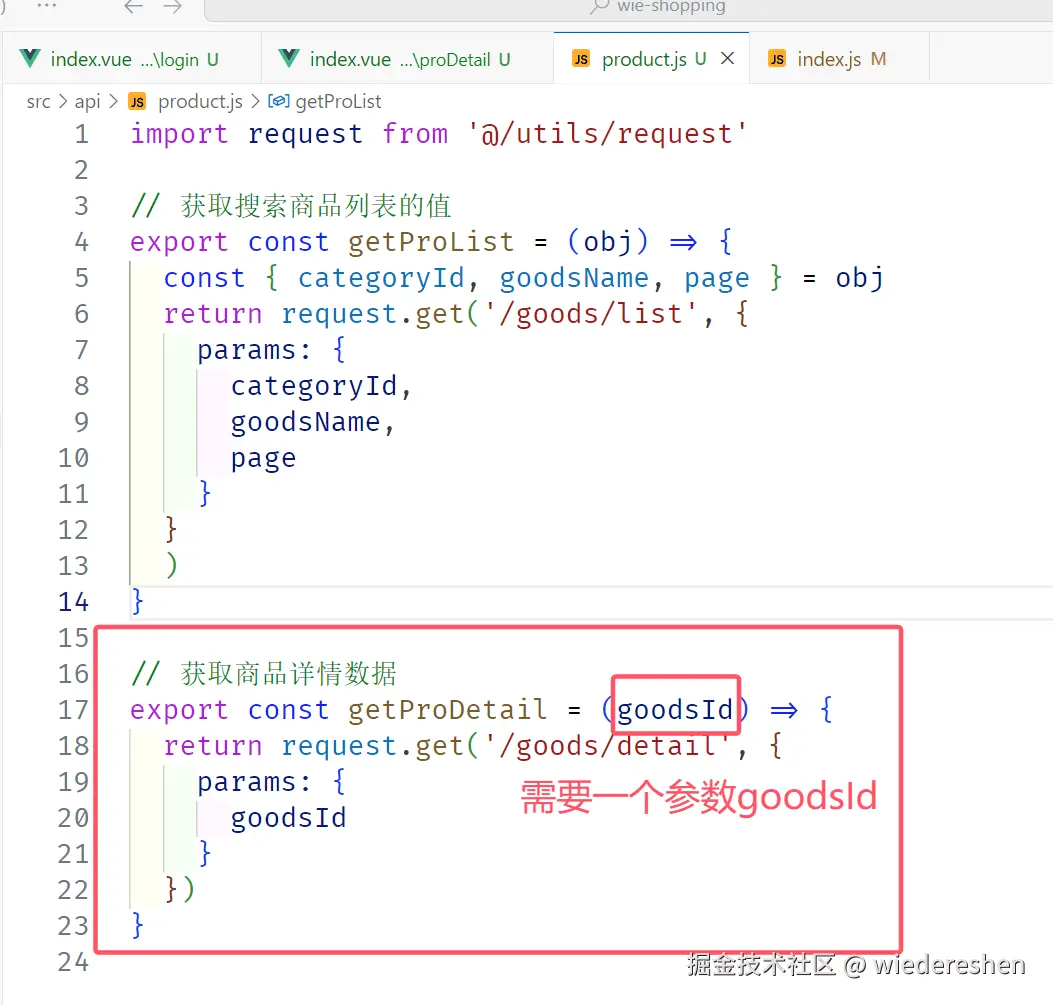Switch to the index.vue proDetail tab

tap(408, 59)
